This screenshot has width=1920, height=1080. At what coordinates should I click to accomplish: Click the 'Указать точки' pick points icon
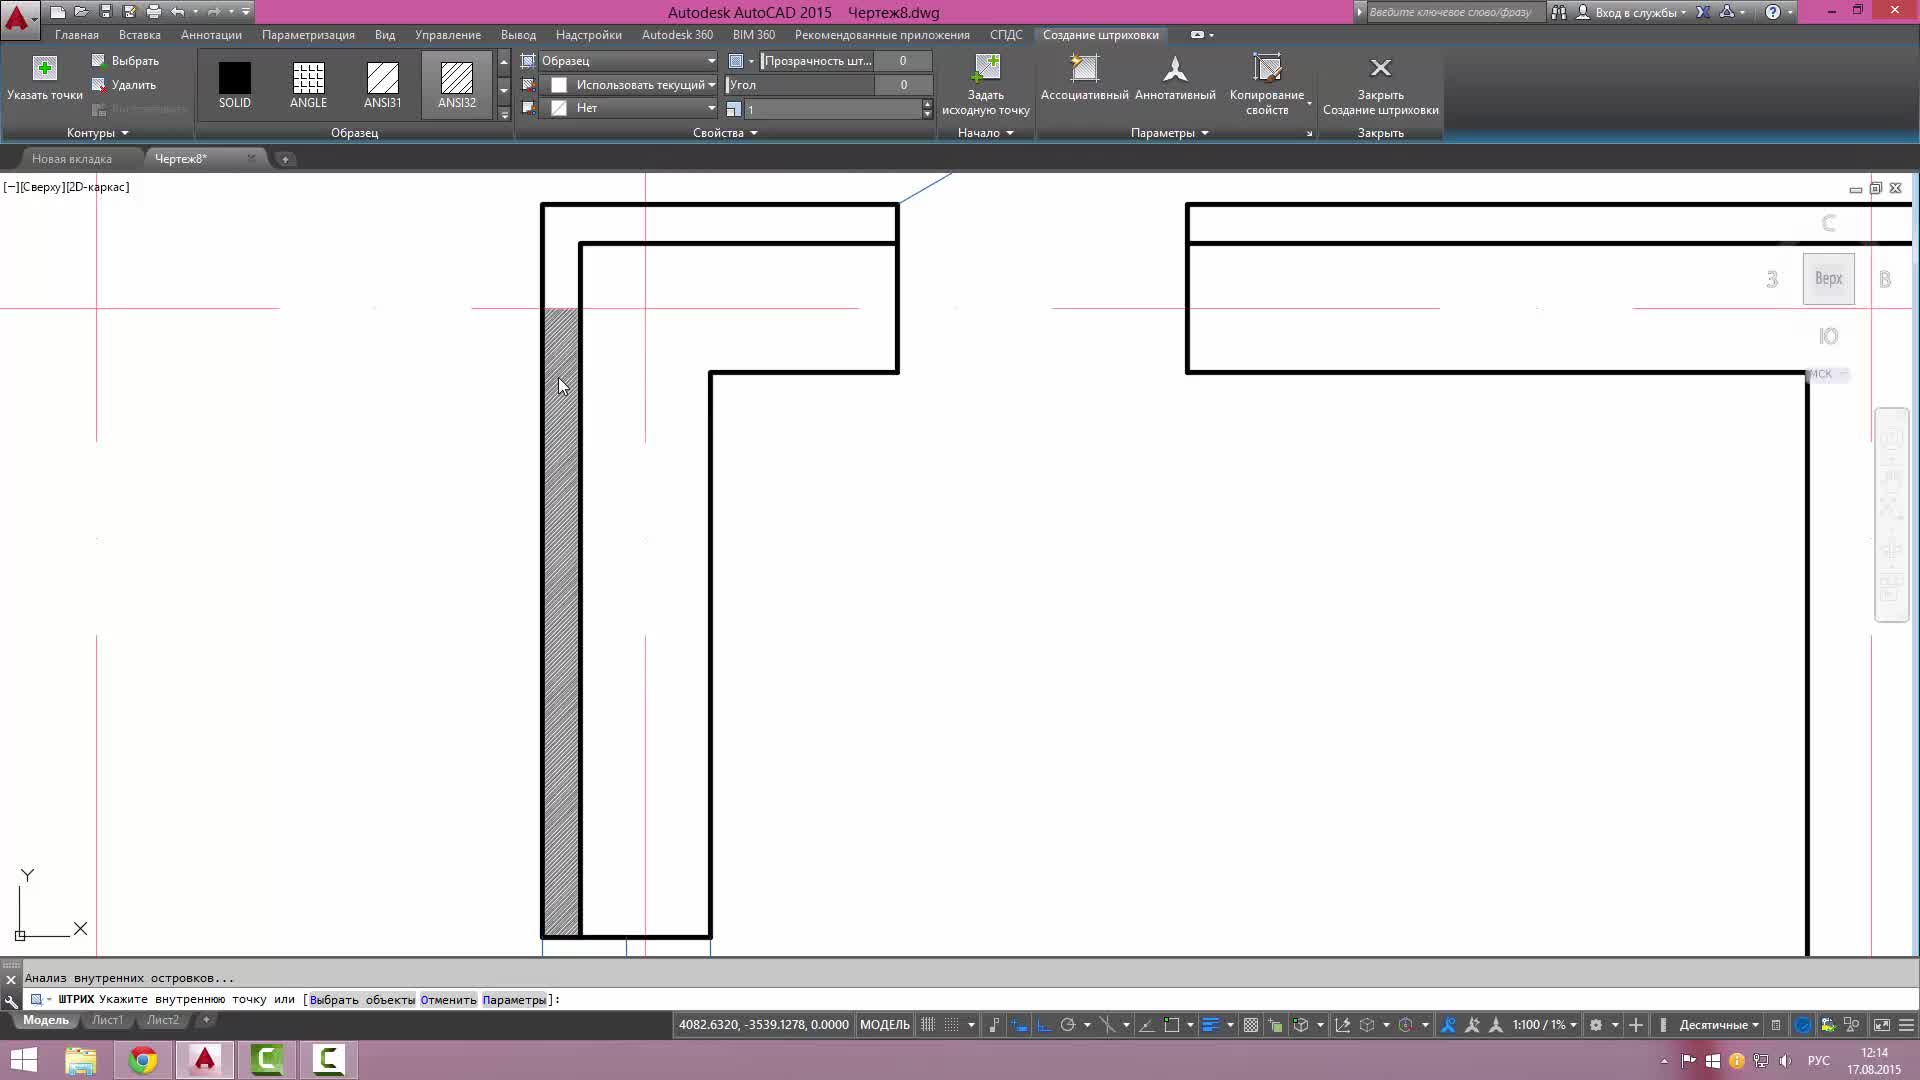tap(44, 68)
